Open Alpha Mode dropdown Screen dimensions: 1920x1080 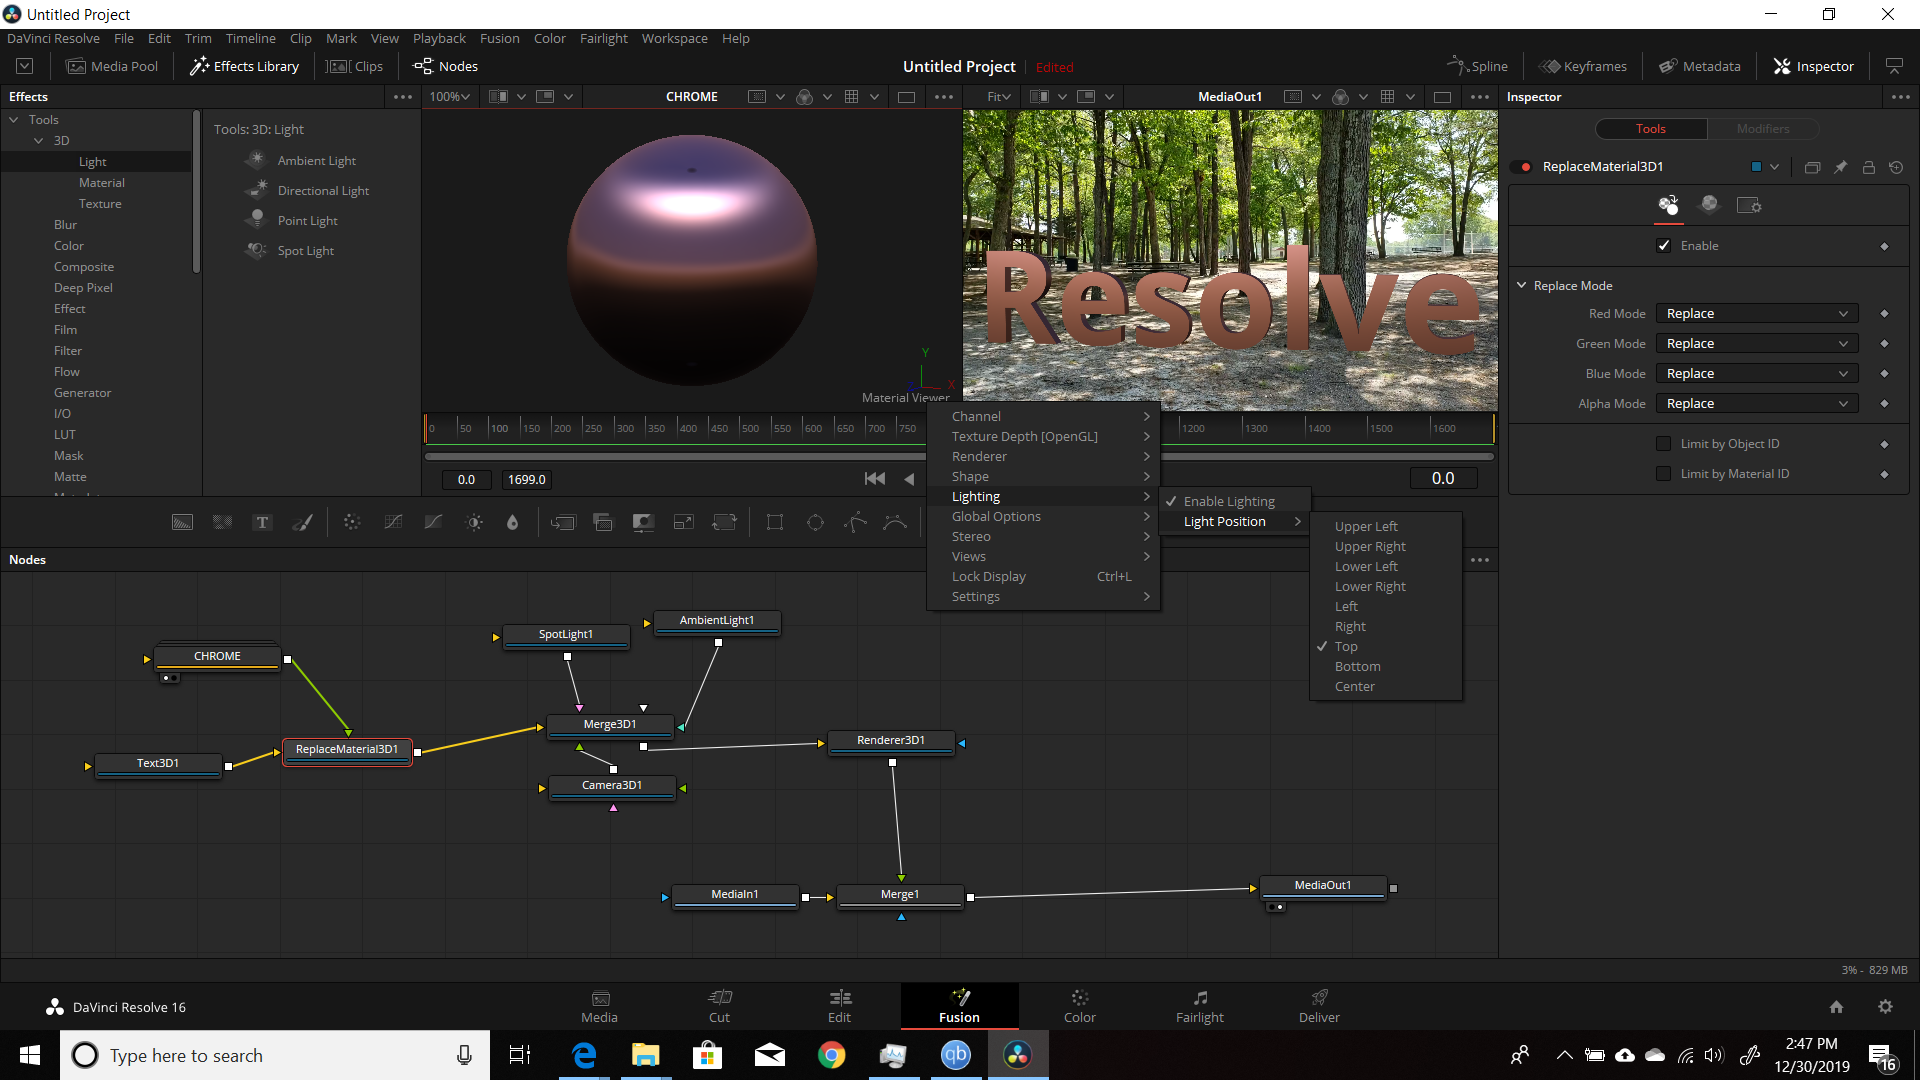tap(1757, 404)
